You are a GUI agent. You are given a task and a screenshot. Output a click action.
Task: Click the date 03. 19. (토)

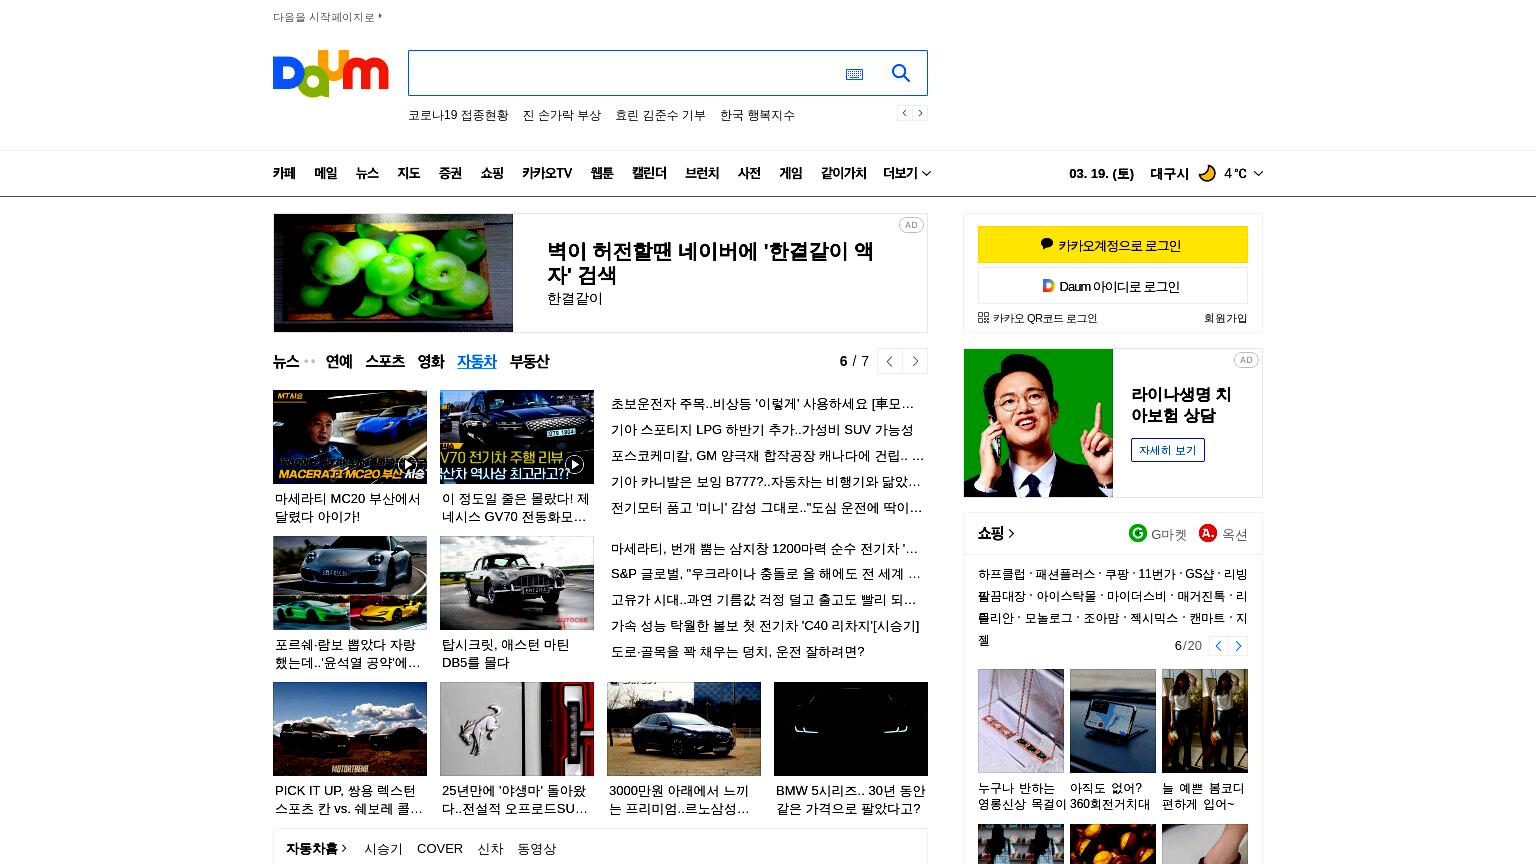1101,173
